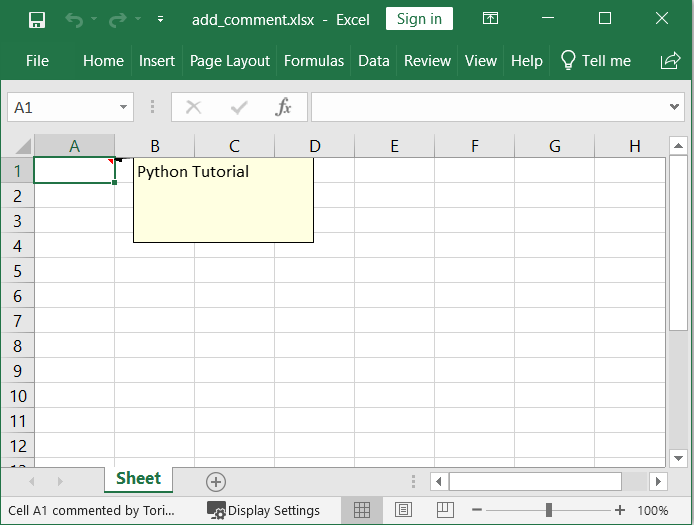Switch to the View tab
This screenshot has height=525, width=694.
point(481,61)
